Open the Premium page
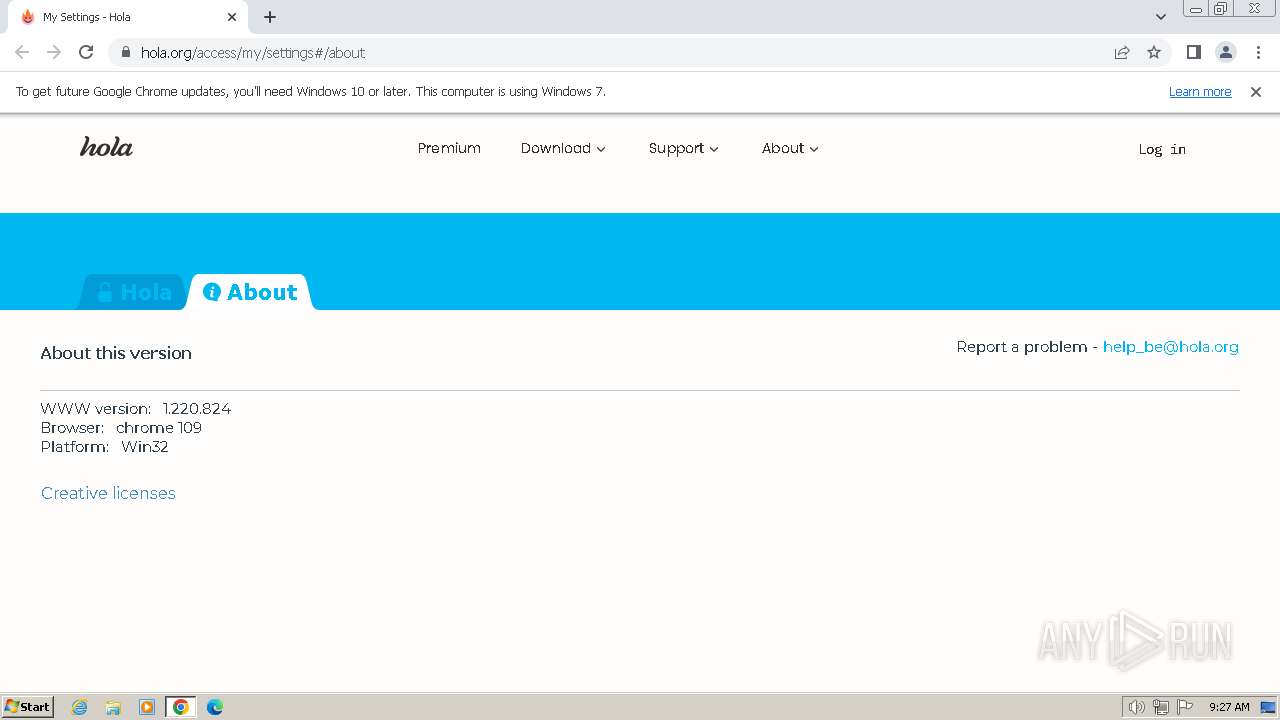The height and width of the screenshot is (720, 1280). tap(449, 148)
